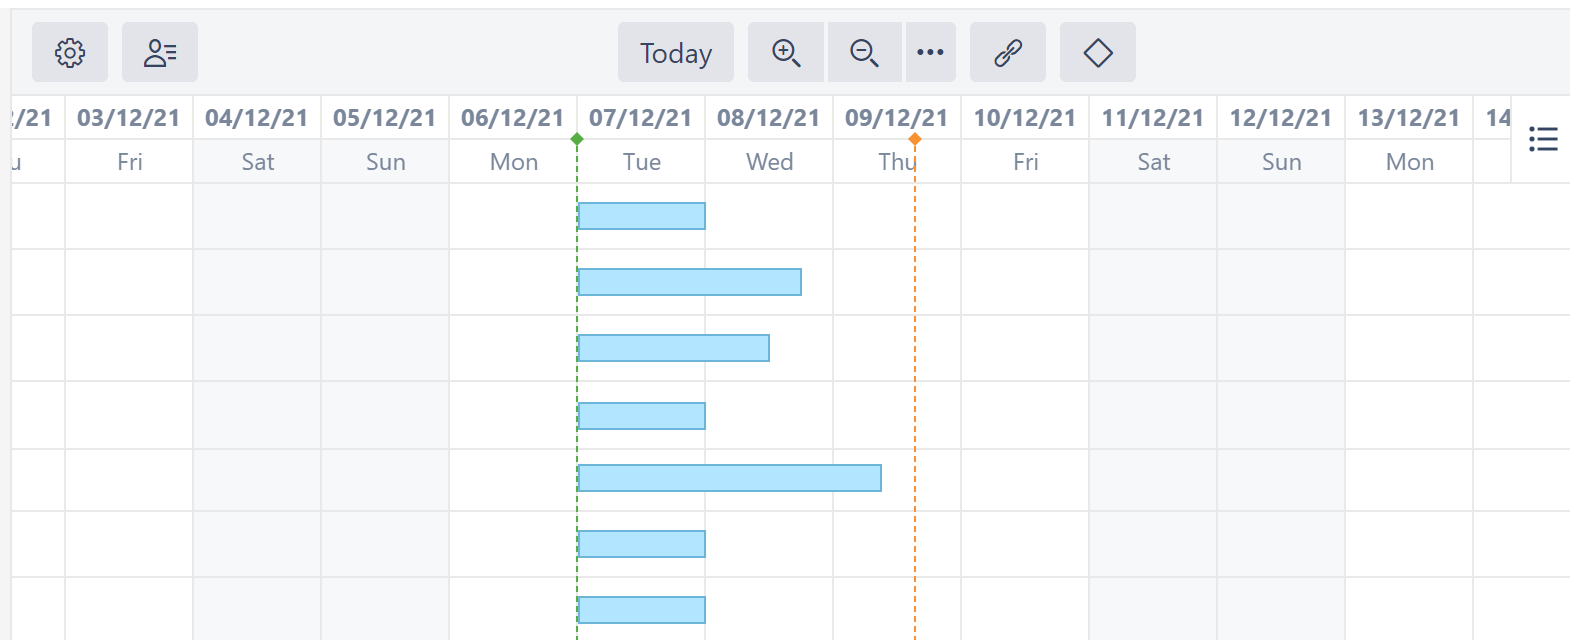The height and width of the screenshot is (640, 1570).
Task: Click the Sunday 12/12/21 header
Action: pos(1281,116)
